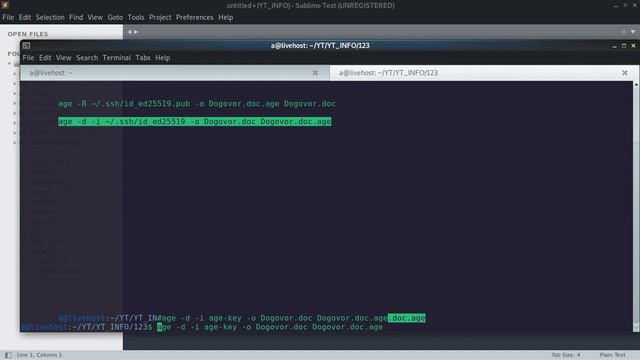The height and width of the screenshot is (360, 640).
Task: Change Tab Size: 4 in status bar
Action: point(566,355)
